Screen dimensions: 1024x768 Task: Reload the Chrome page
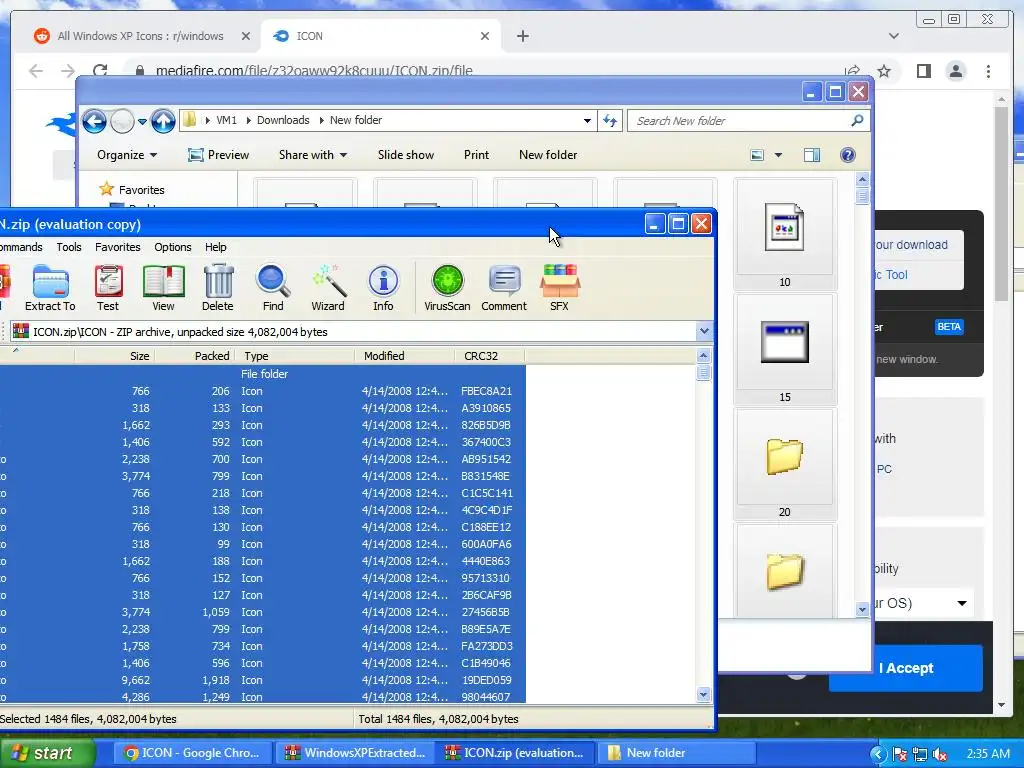(x=100, y=71)
